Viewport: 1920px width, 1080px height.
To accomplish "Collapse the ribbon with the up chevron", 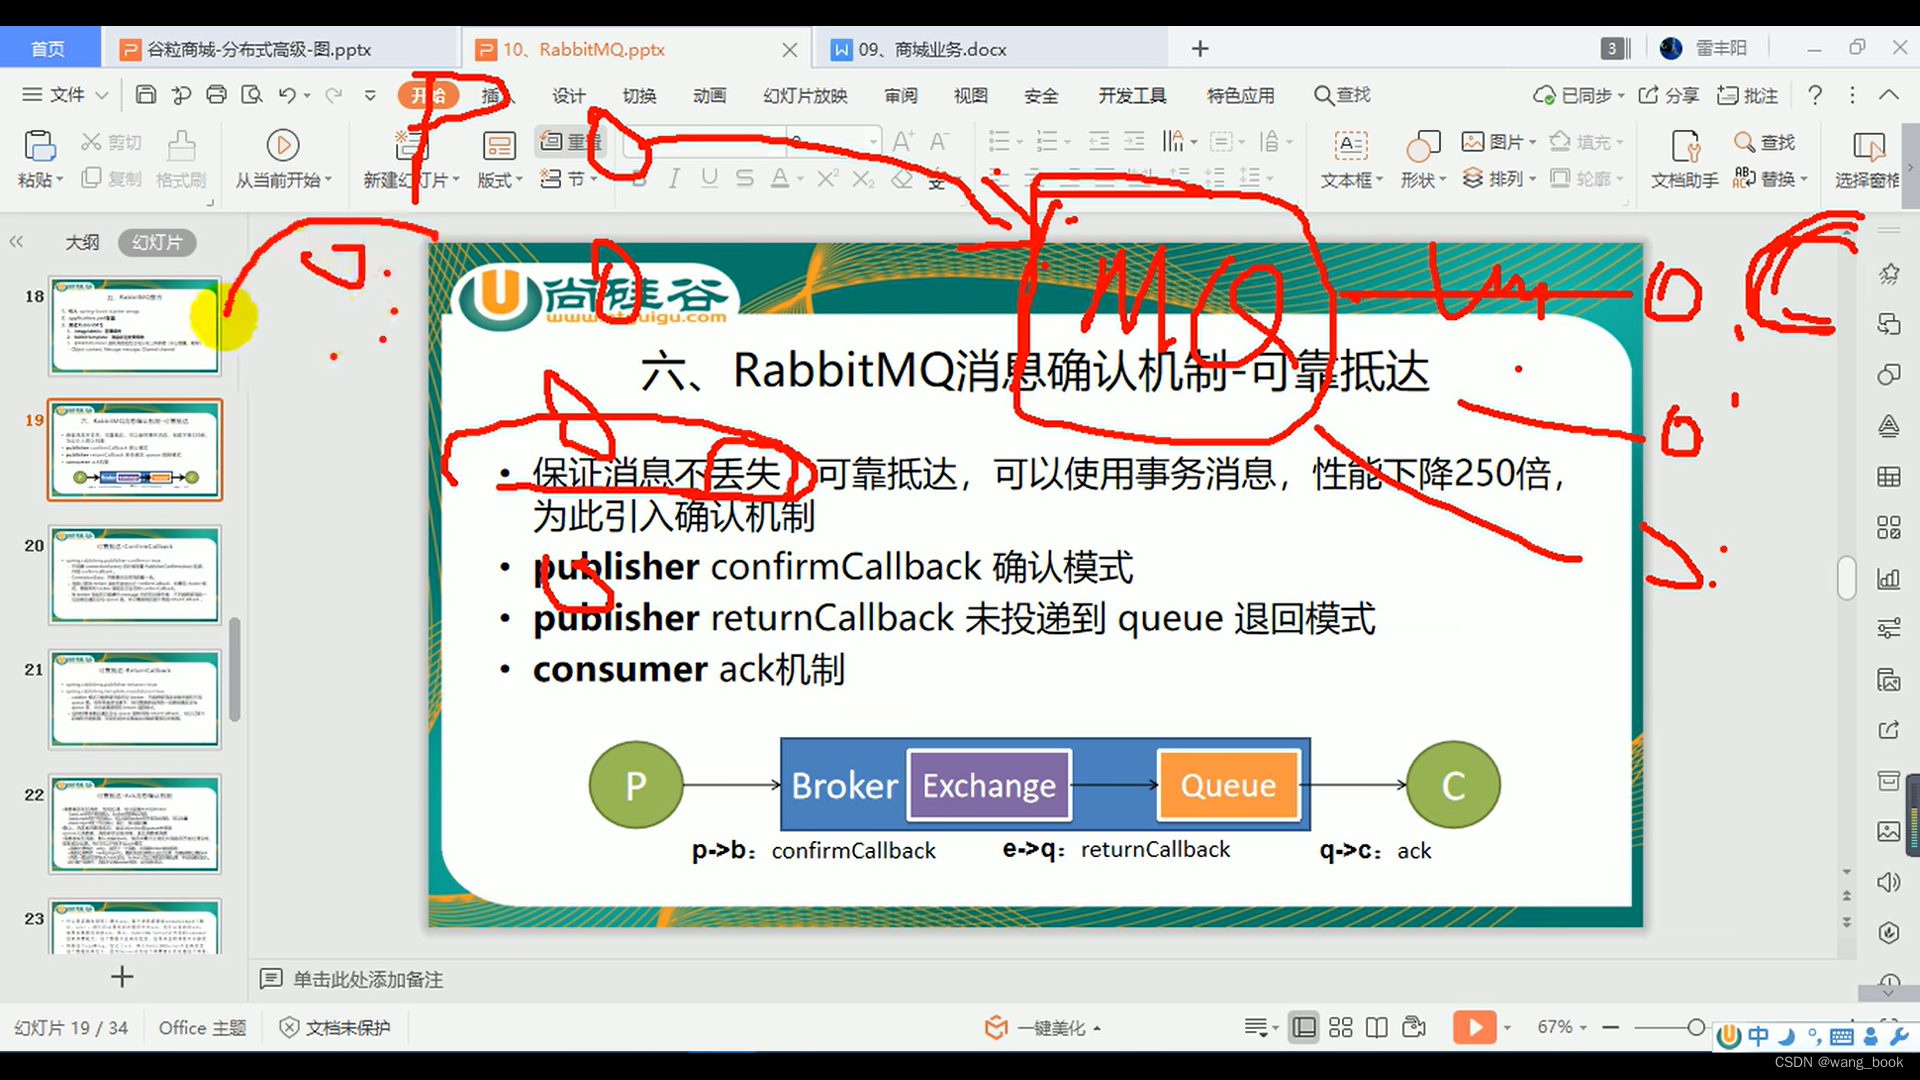I will [1888, 95].
